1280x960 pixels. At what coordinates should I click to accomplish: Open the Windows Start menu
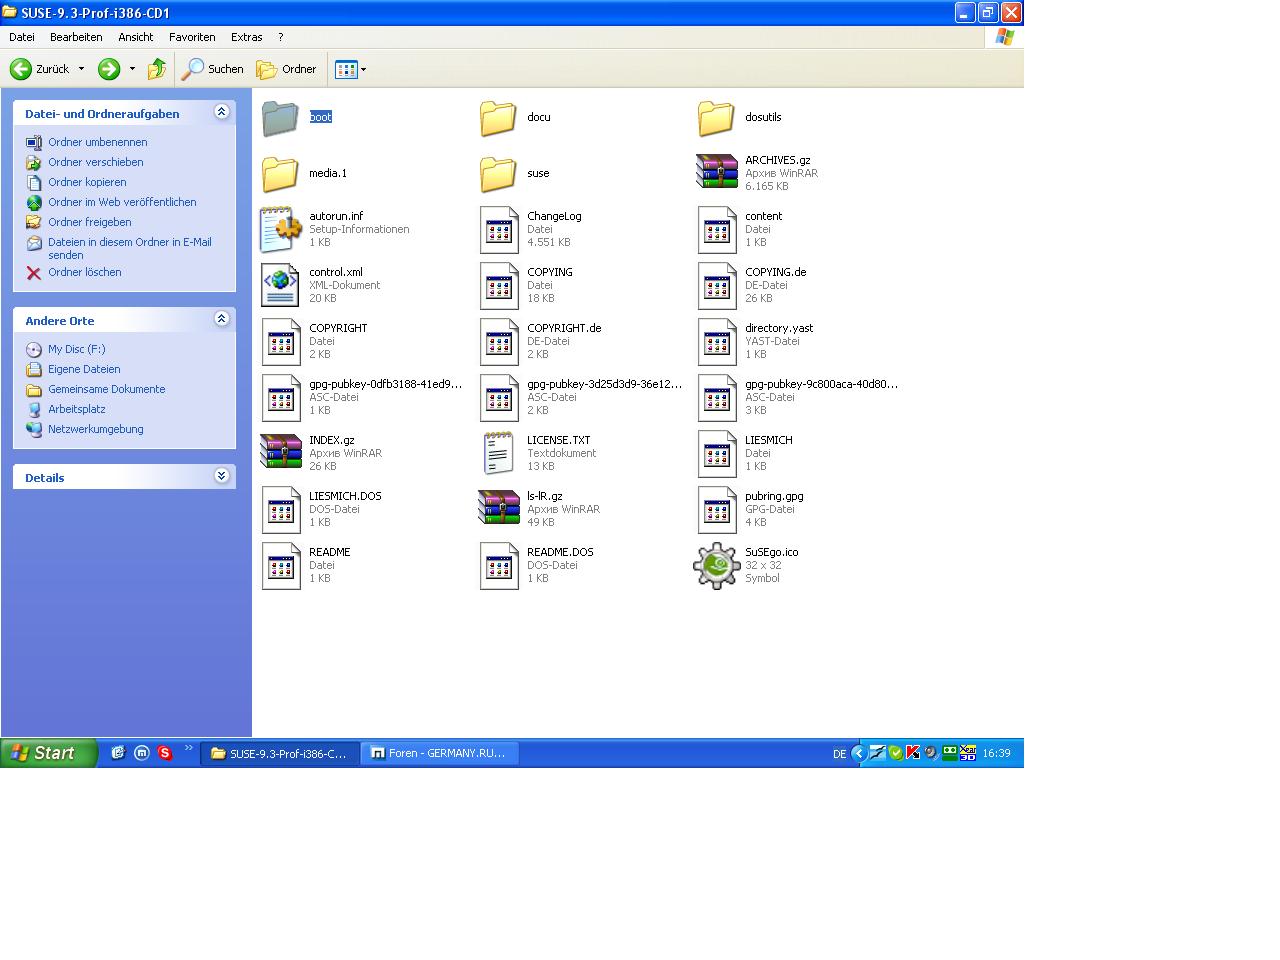49,753
